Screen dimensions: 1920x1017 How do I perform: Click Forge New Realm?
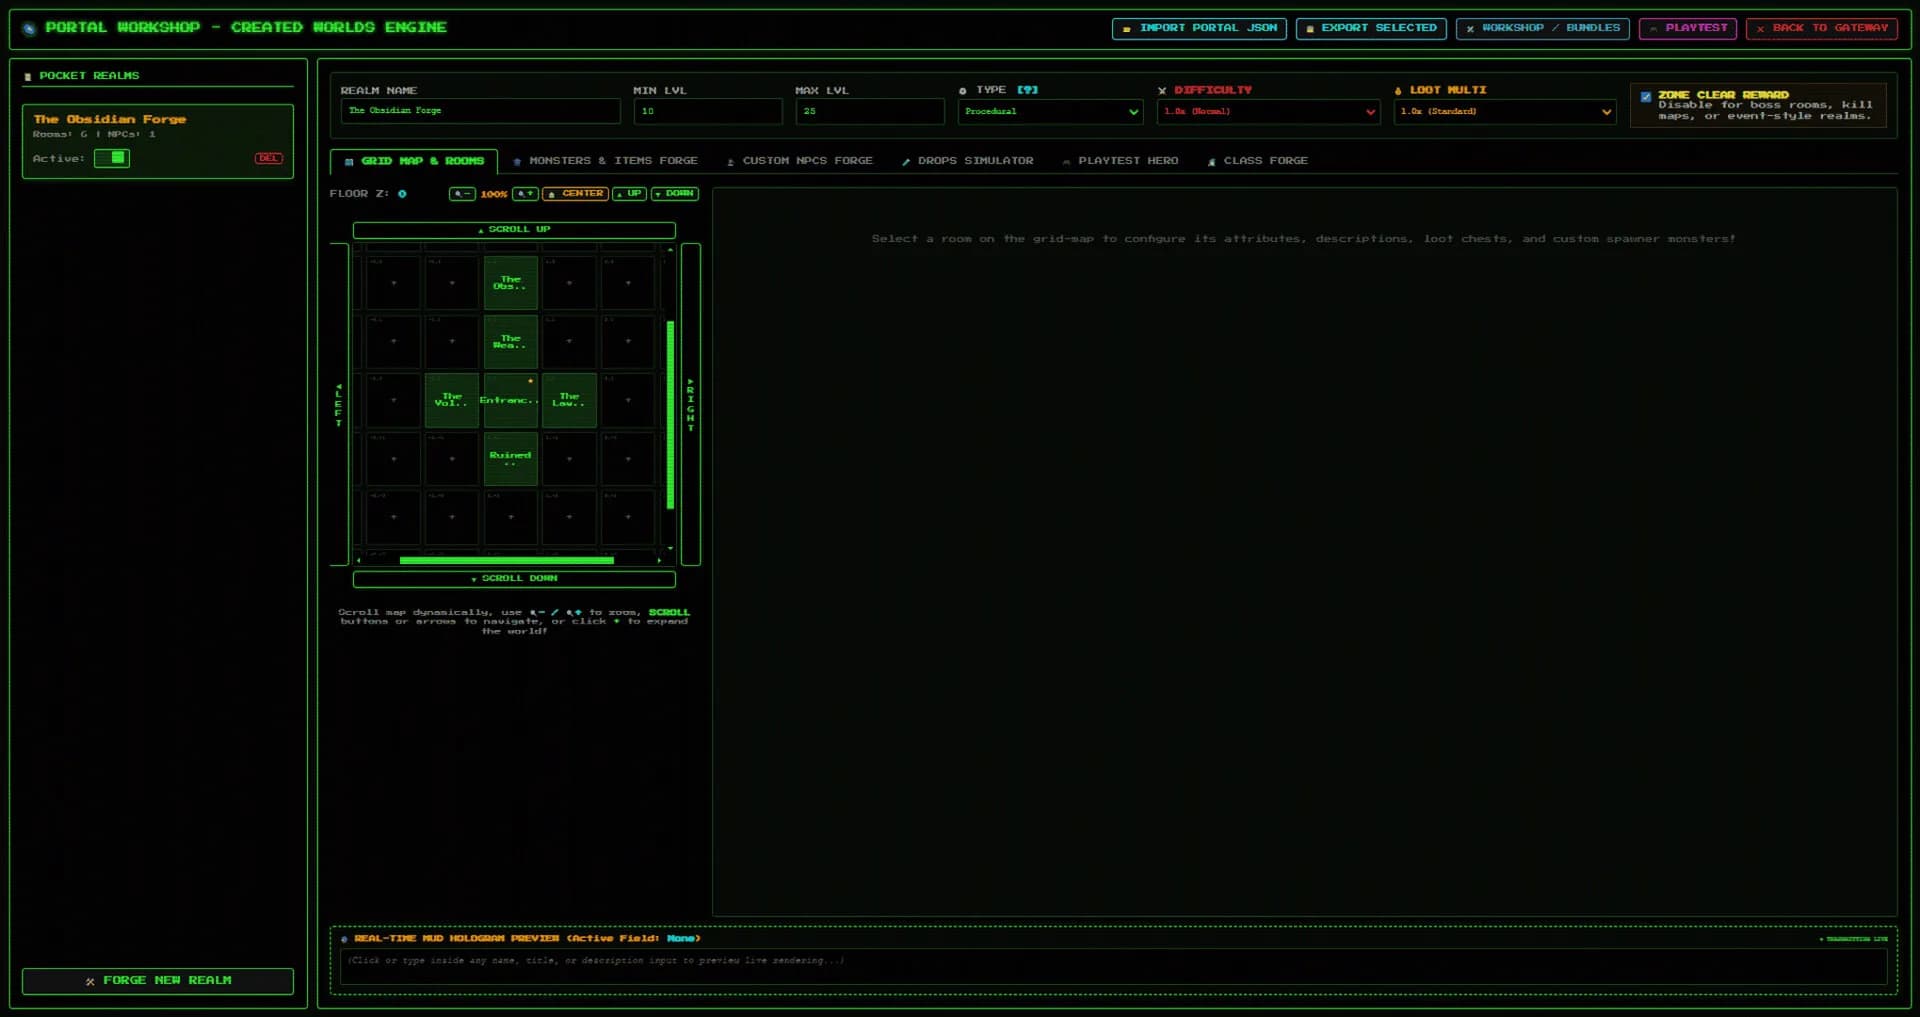157,981
